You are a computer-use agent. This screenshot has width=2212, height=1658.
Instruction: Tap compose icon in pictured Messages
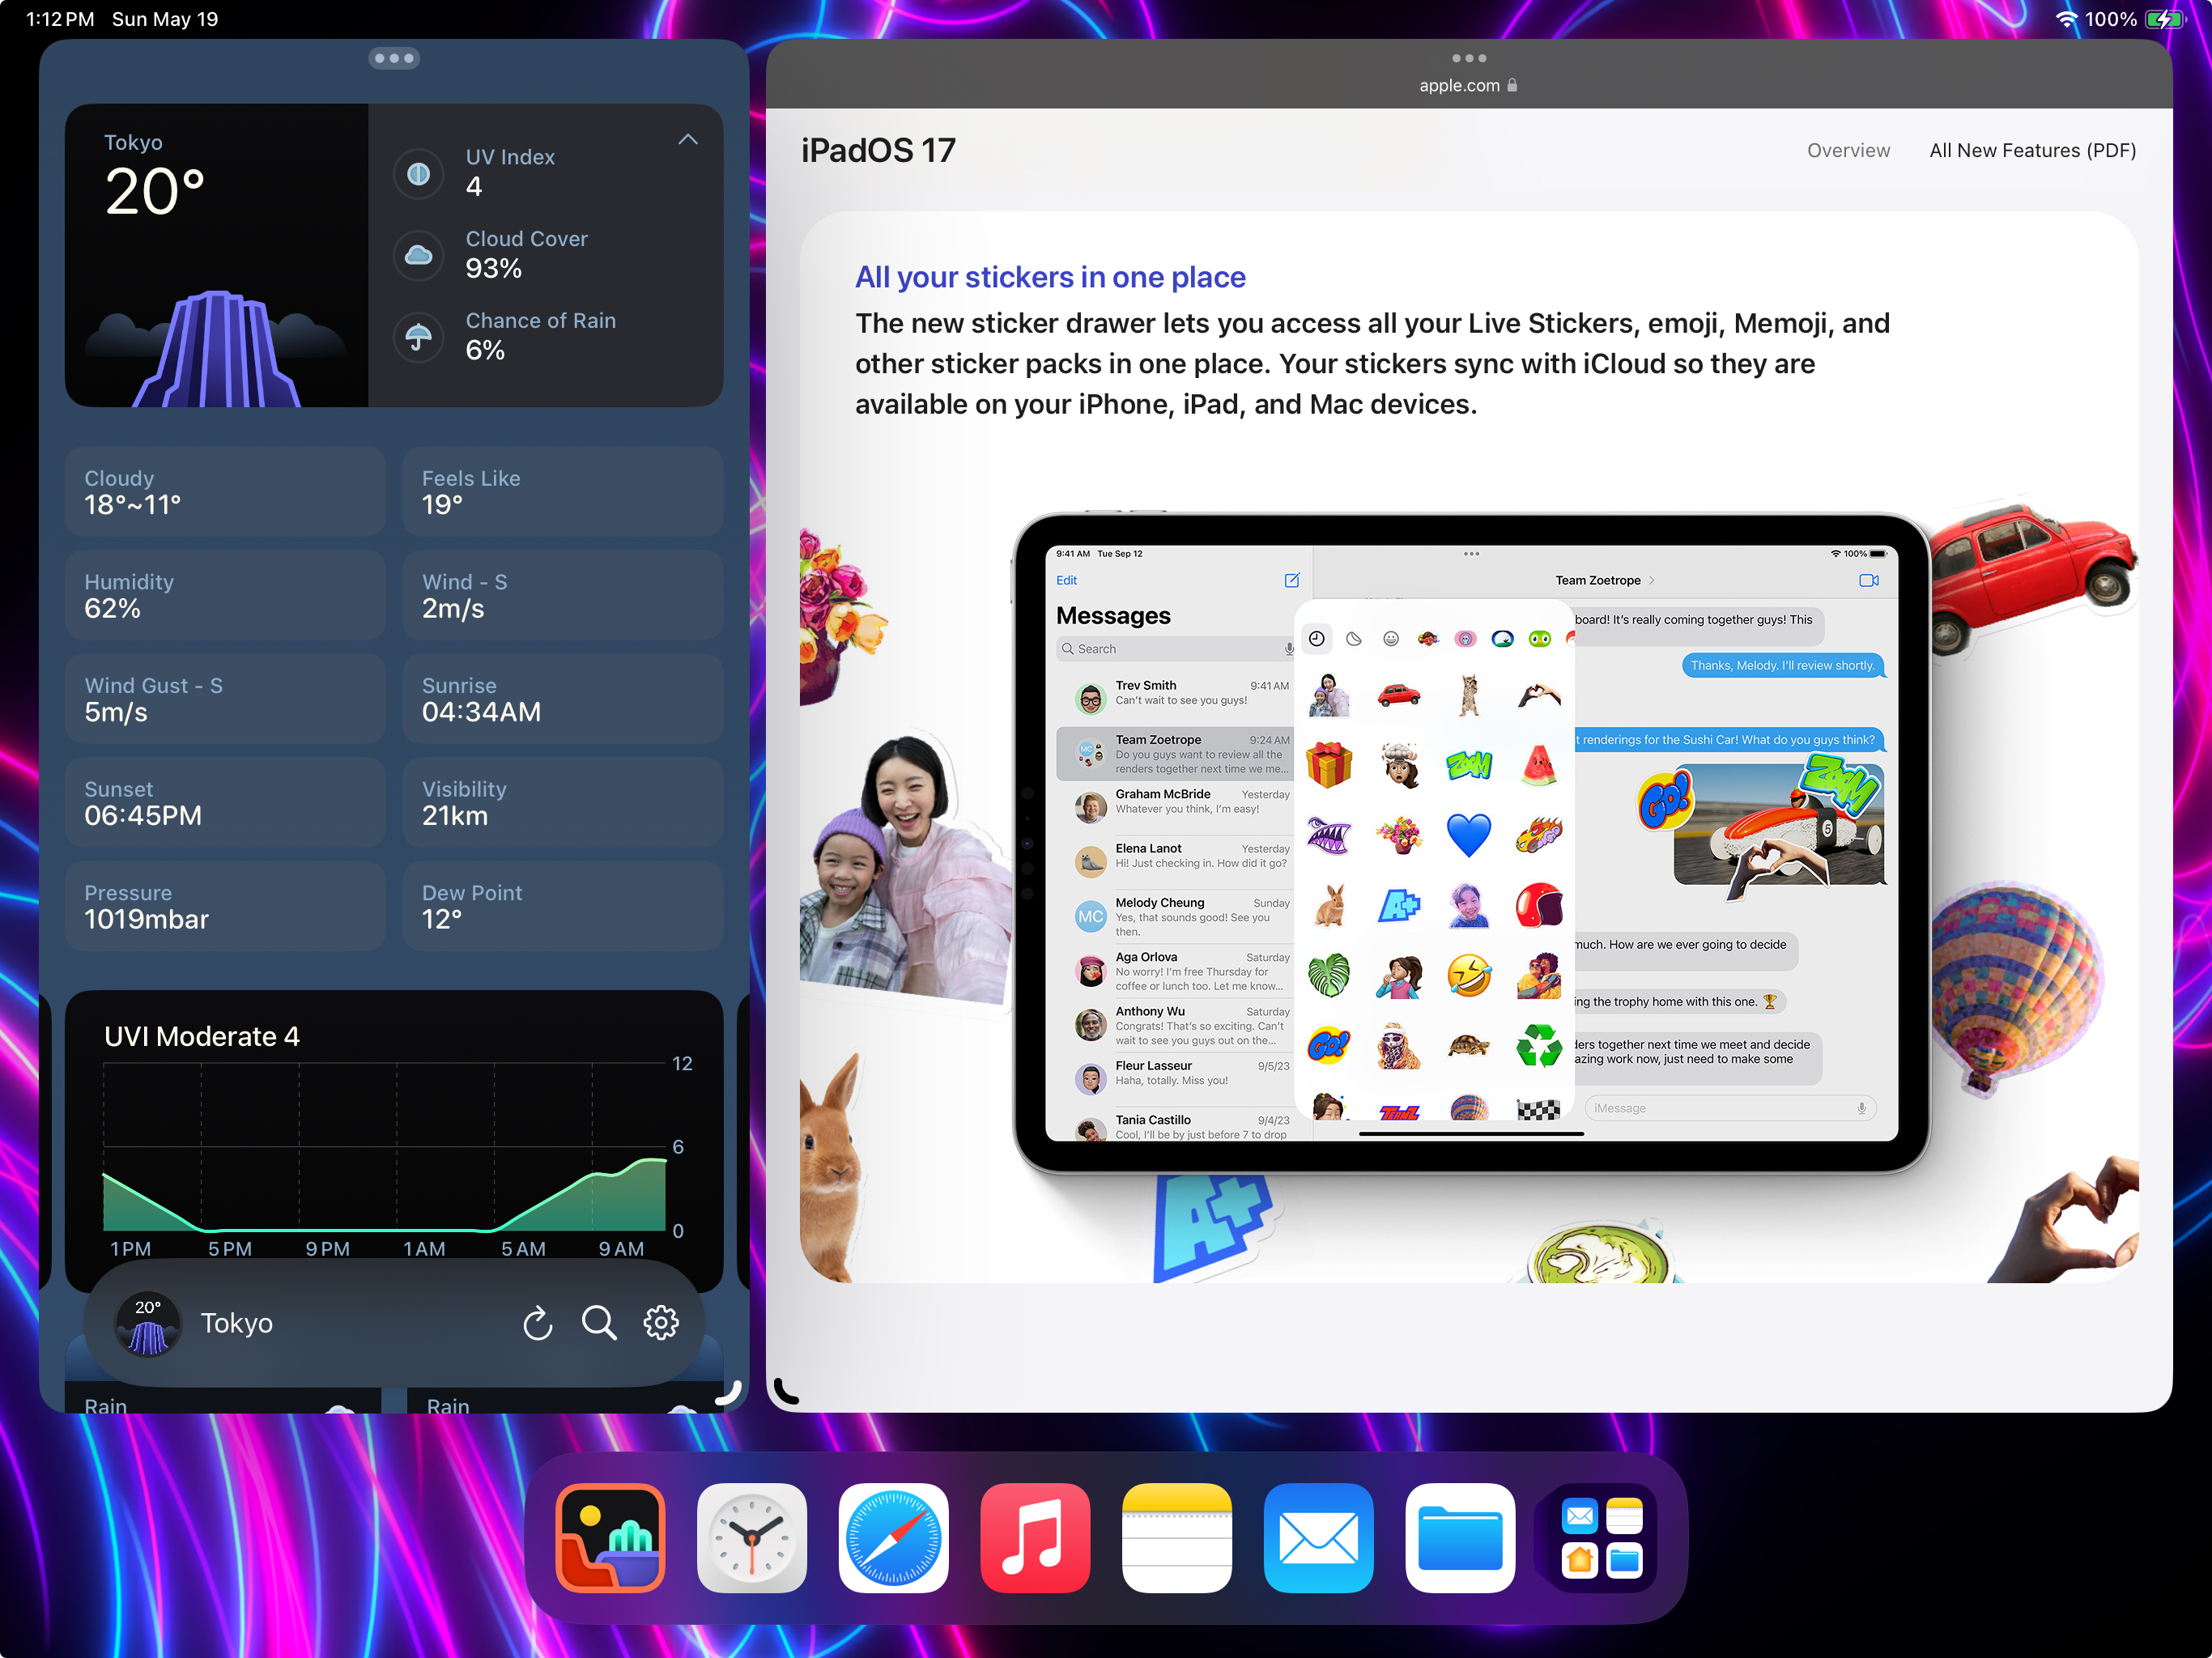coord(1291,580)
